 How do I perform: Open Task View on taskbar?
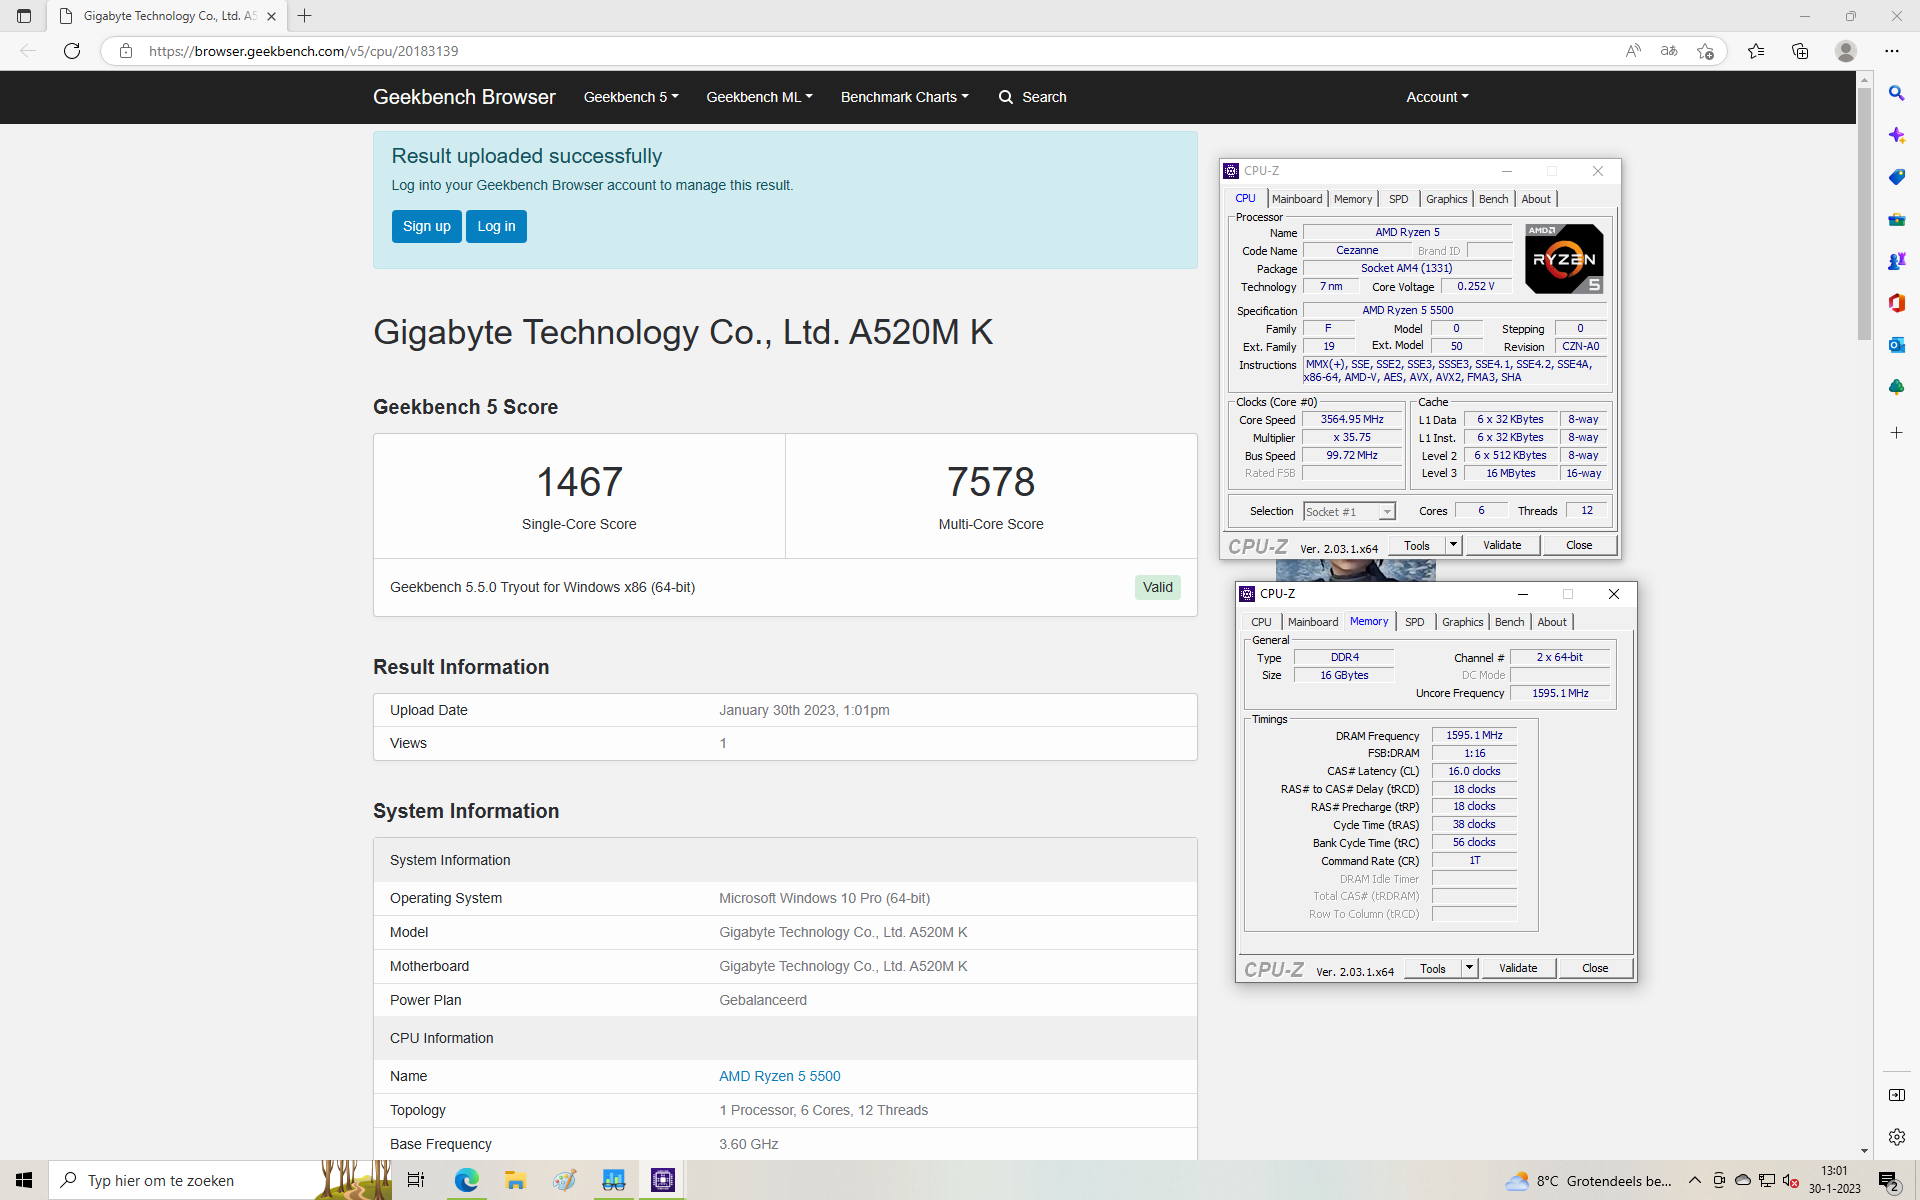pyautogui.click(x=416, y=1180)
